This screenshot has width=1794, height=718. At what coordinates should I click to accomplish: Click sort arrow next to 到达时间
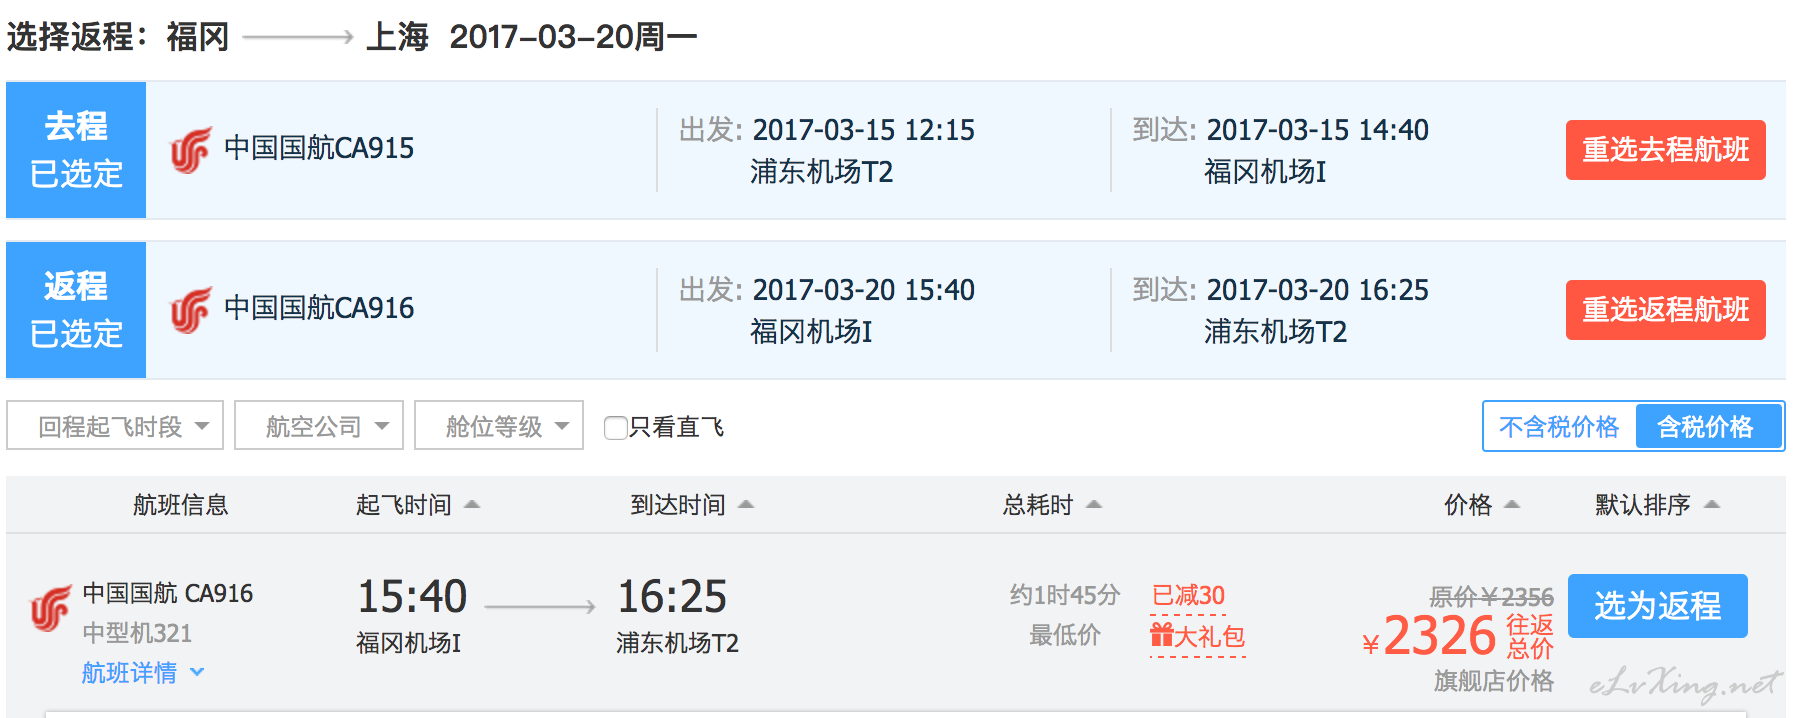click(x=746, y=505)
